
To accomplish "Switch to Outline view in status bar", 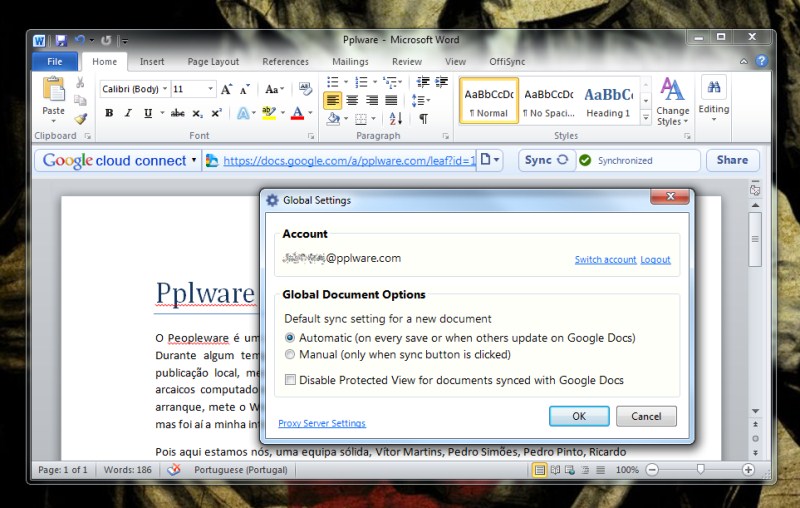I will click(x=585, y=470).
